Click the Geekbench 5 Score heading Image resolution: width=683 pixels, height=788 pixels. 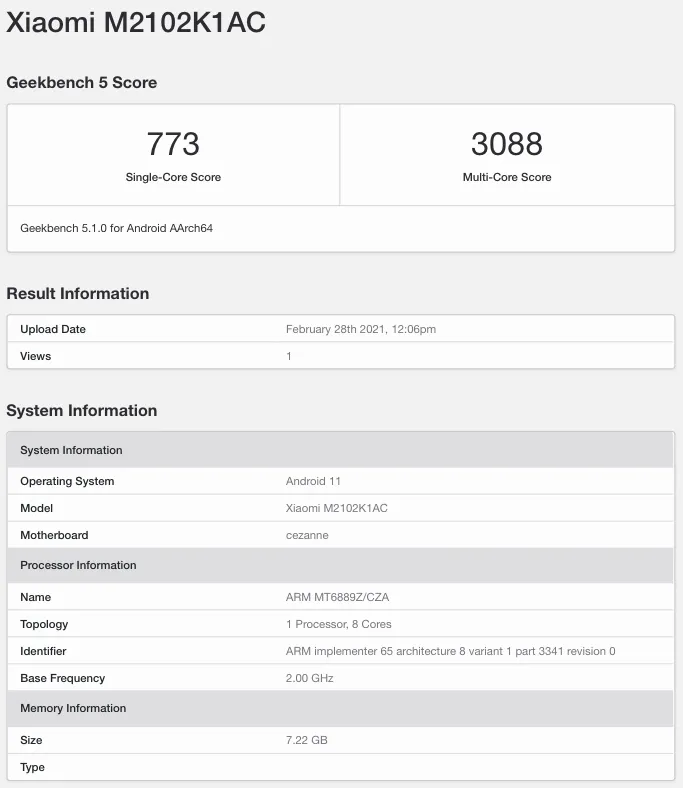pyautogui.click(x=82, y=82)
